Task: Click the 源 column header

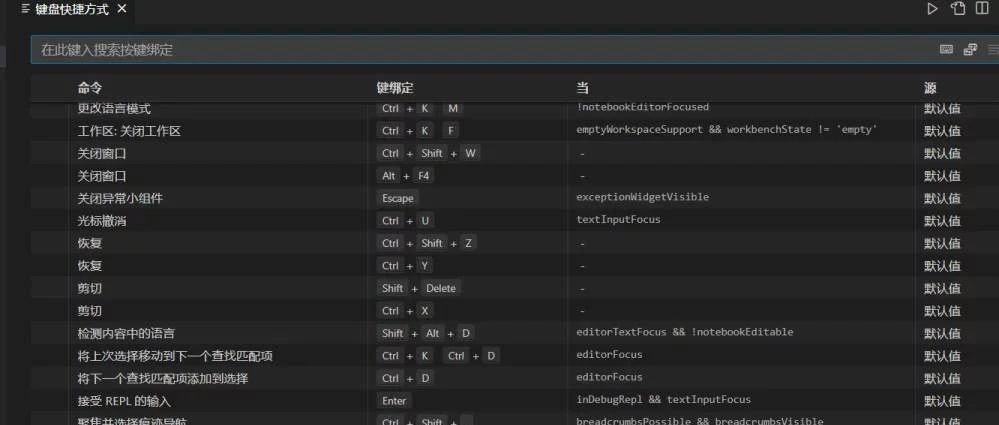Action: pyautogui.click(x=930, y=88)
